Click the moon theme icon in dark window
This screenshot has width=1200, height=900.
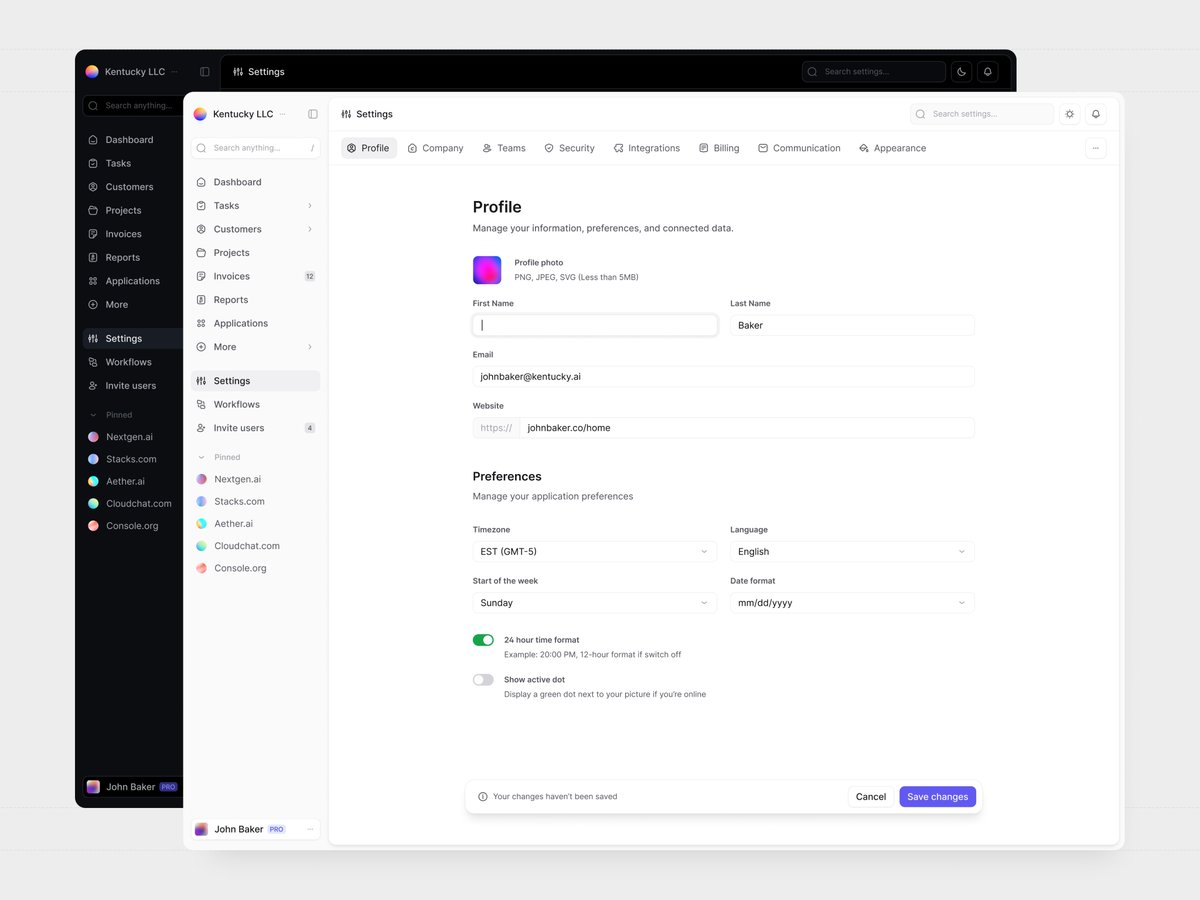pyautogui.click(x=961, y=72)
